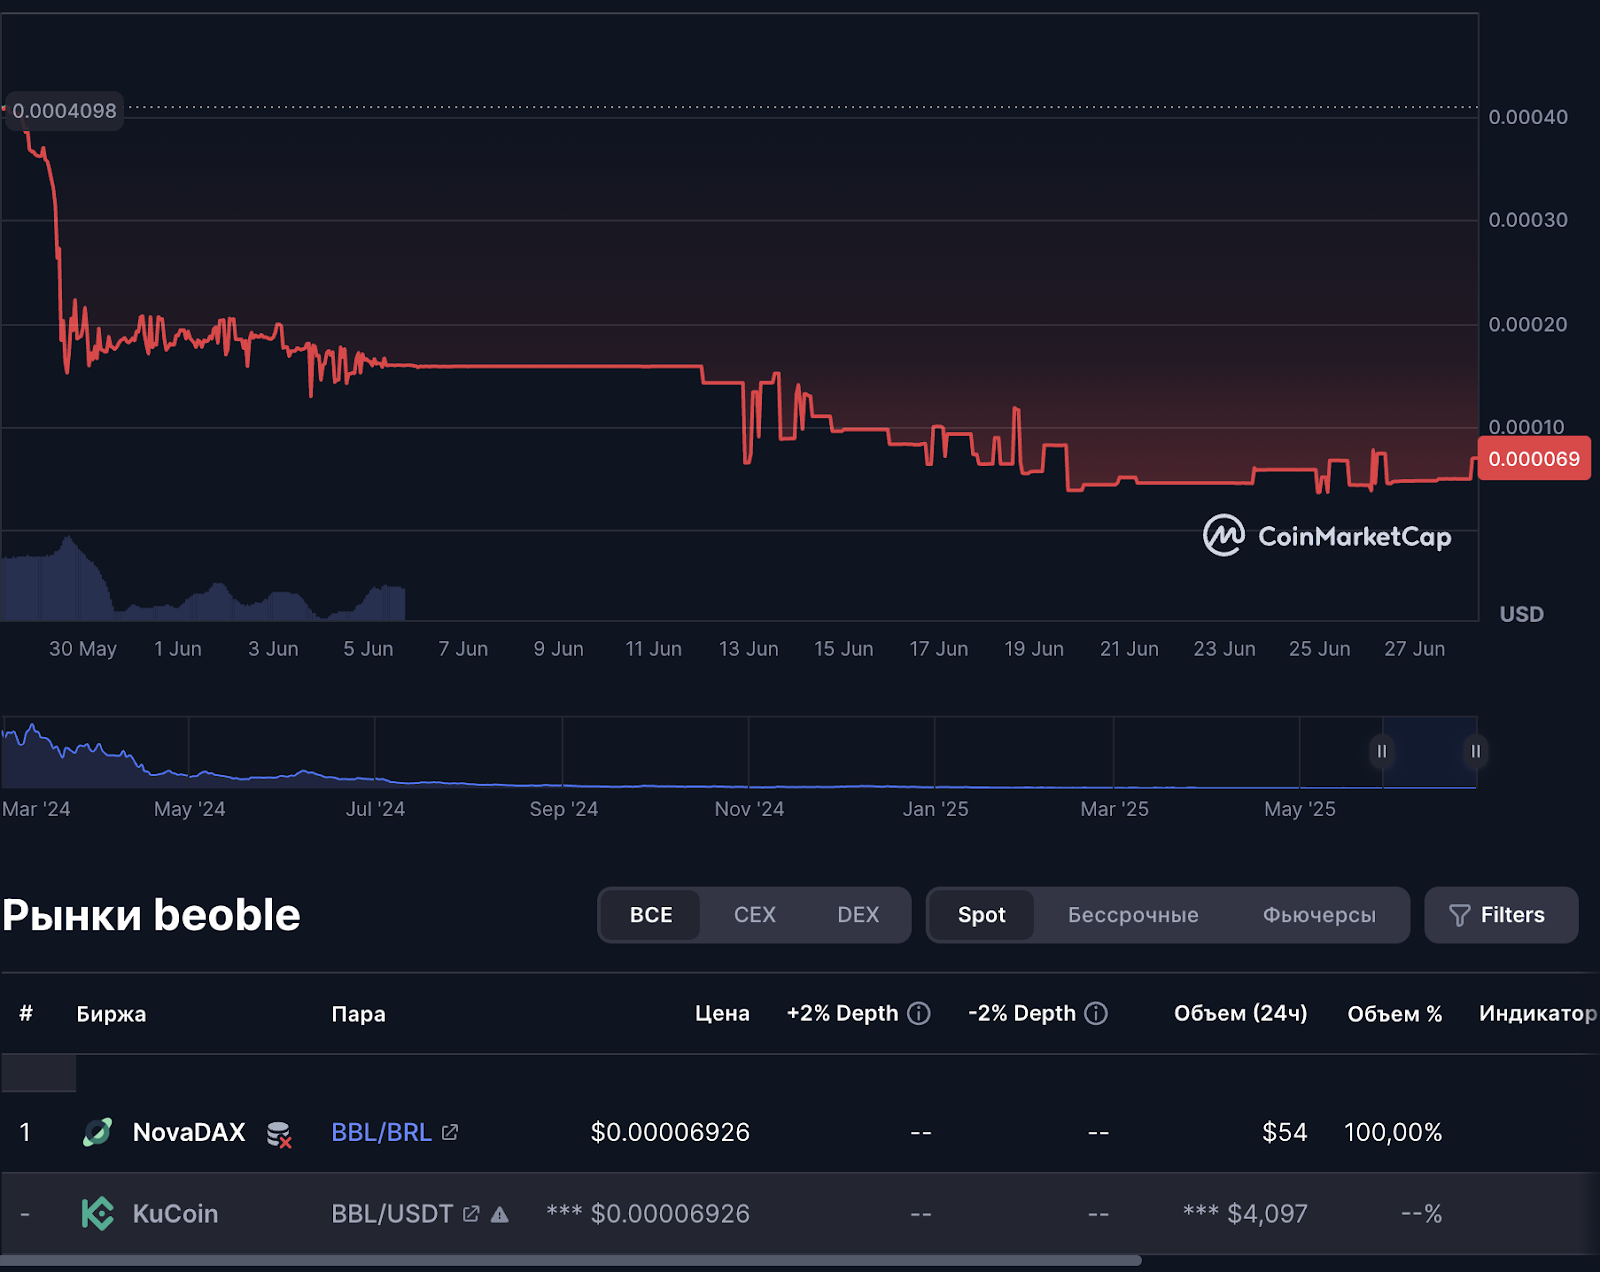Click the +2% Depth info icon
The width and height of the screenshot is (1600, 1272).
click(919, 1013)
